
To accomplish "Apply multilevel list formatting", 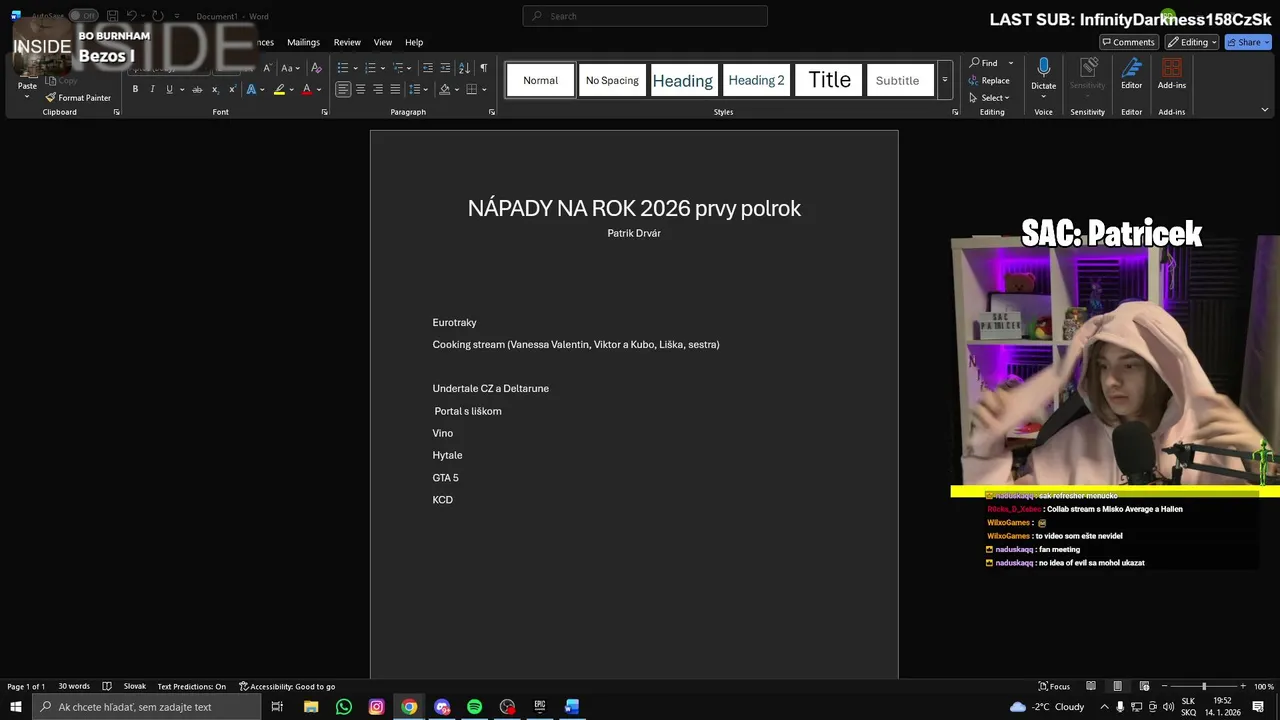I will click(x=398, y=68).
